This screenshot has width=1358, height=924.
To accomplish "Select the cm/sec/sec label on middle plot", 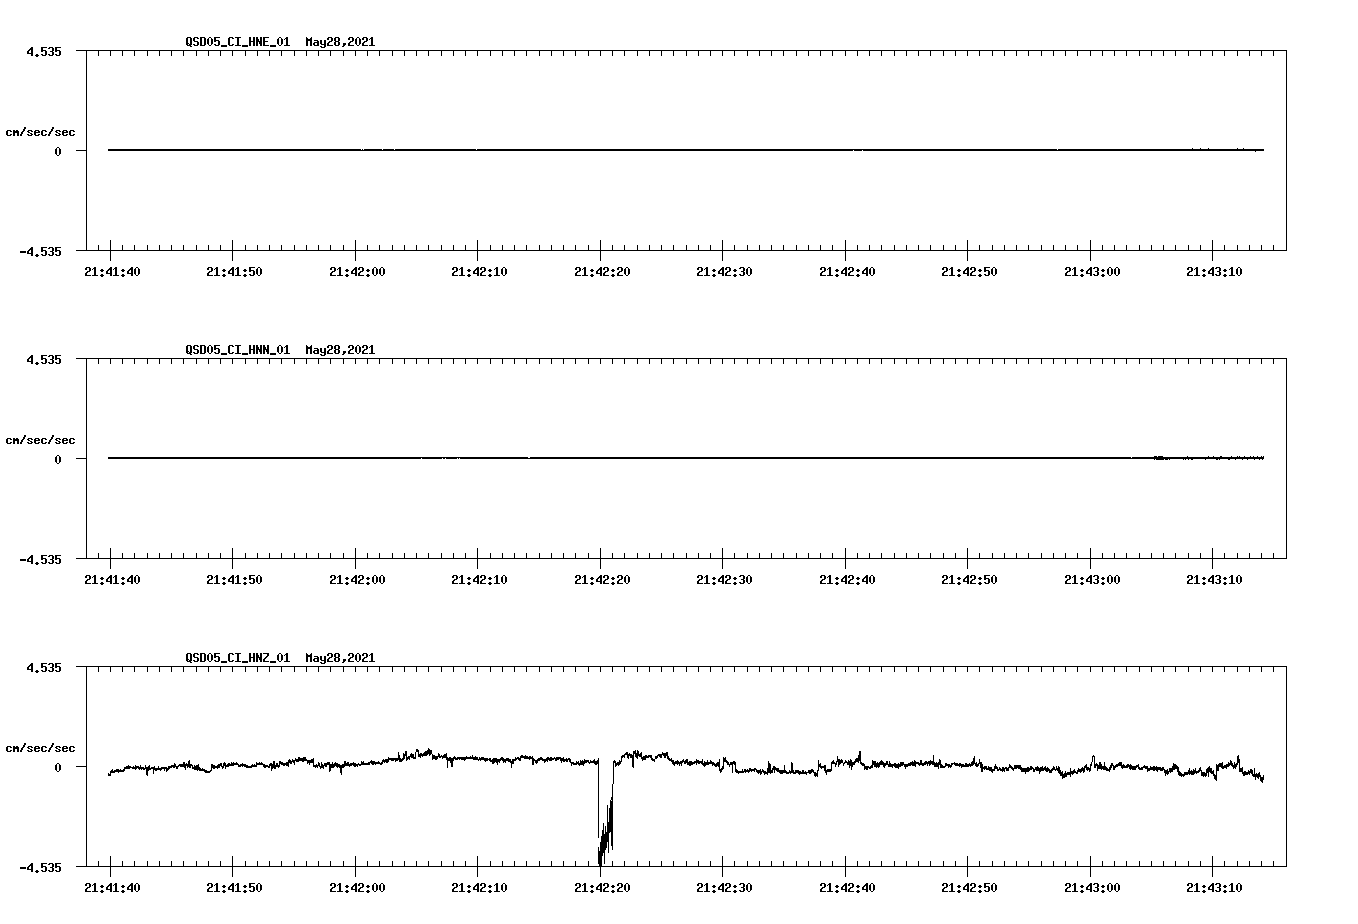I will click(x=41, y=439).
